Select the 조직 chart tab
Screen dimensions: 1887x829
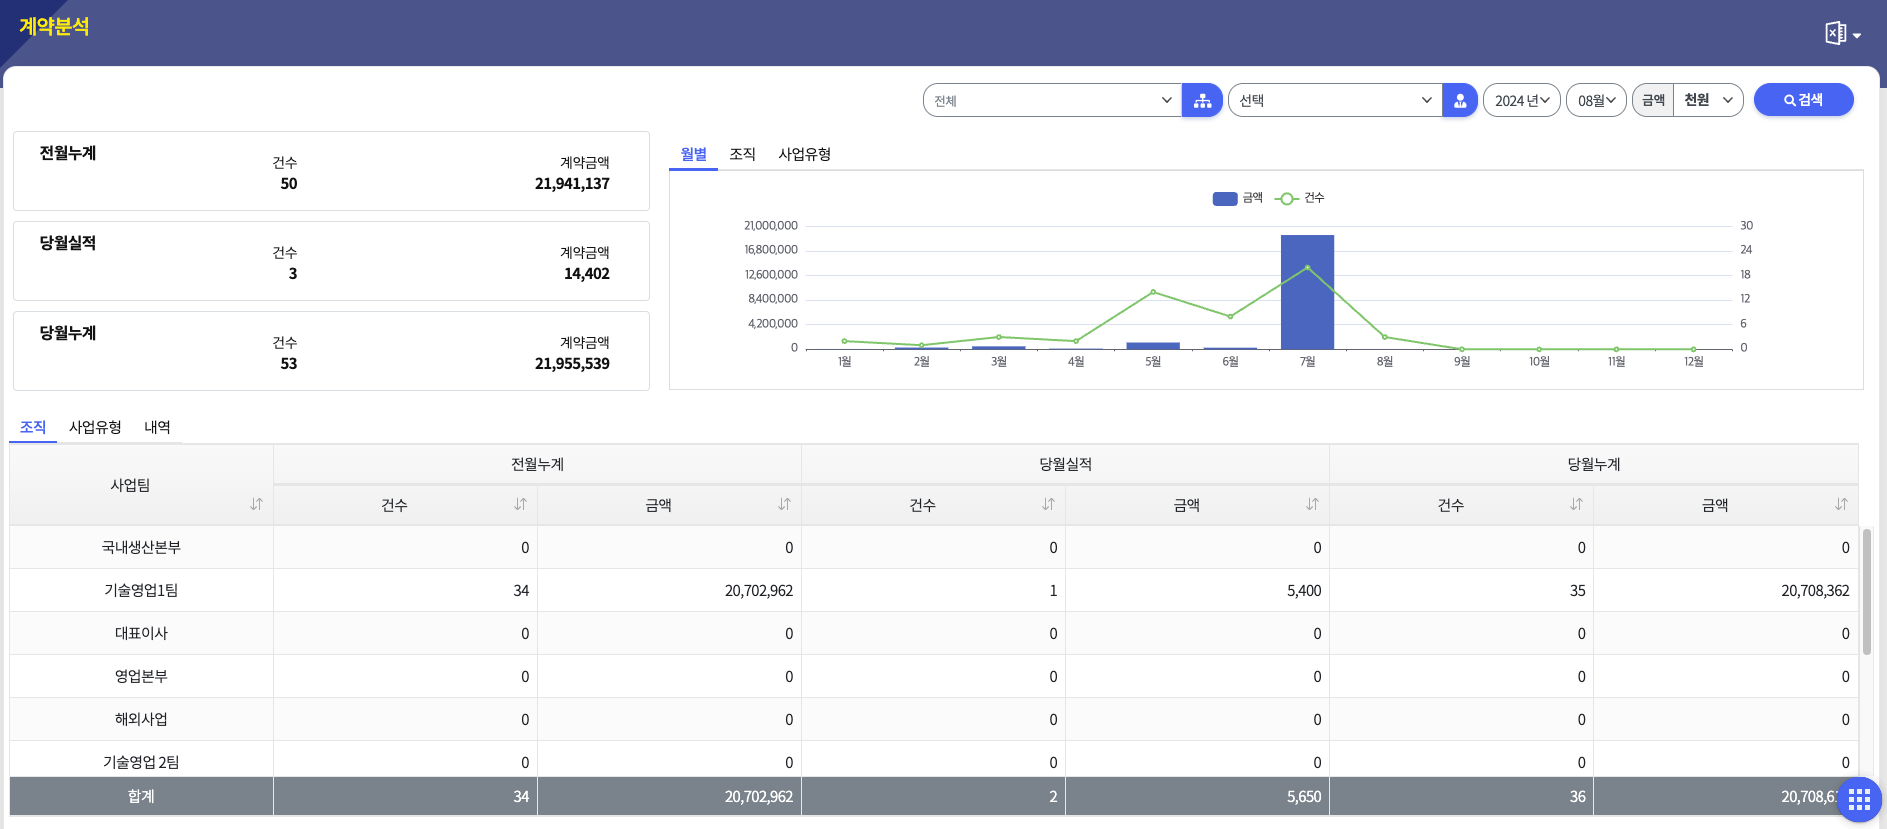[742, 154]
